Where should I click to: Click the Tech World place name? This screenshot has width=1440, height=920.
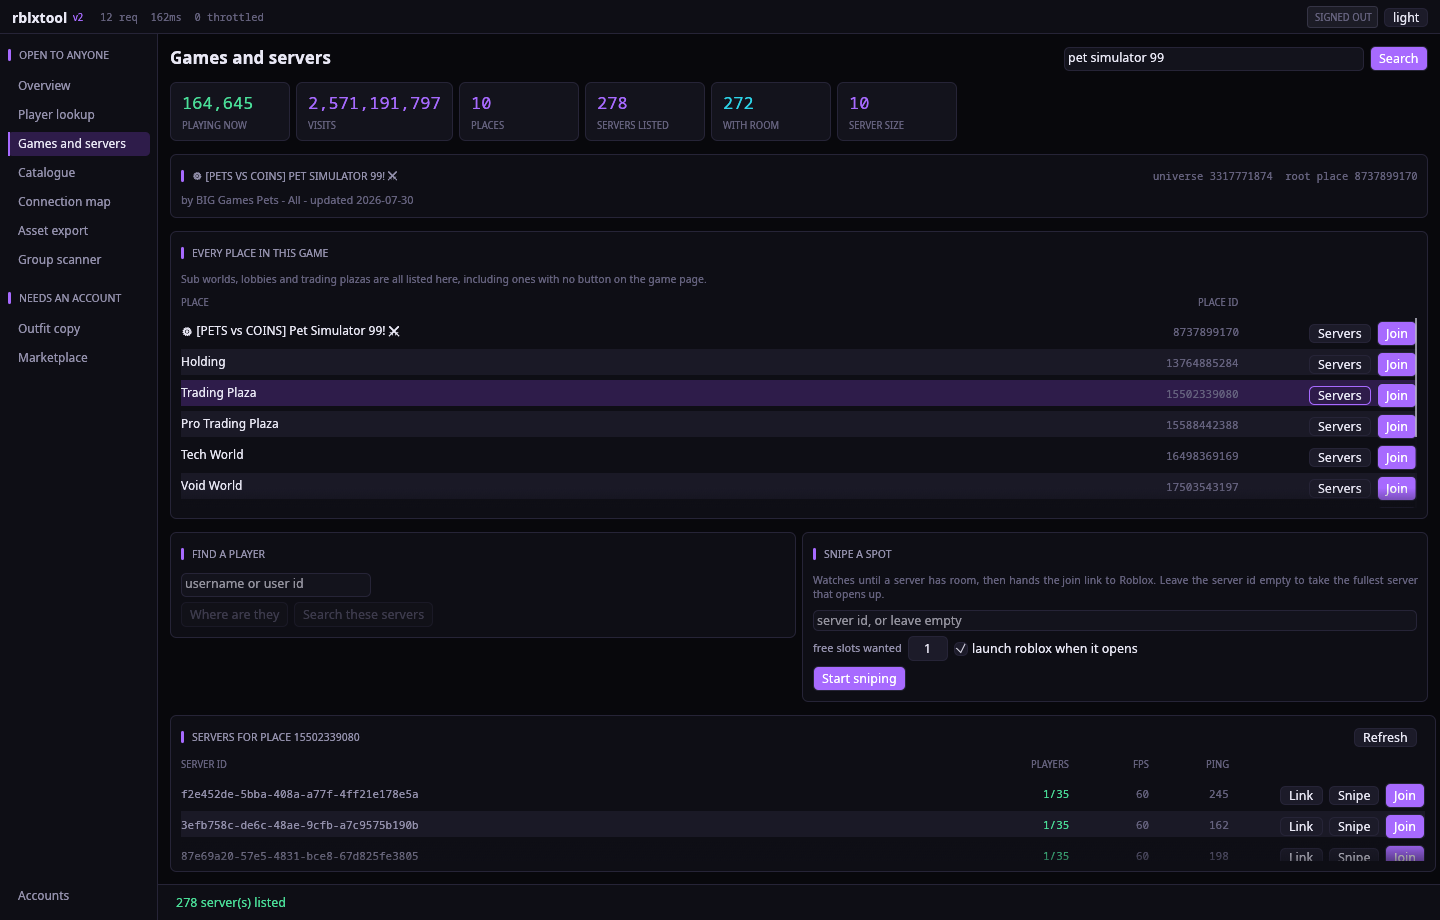pyautogui.click(x=212, y=455)
